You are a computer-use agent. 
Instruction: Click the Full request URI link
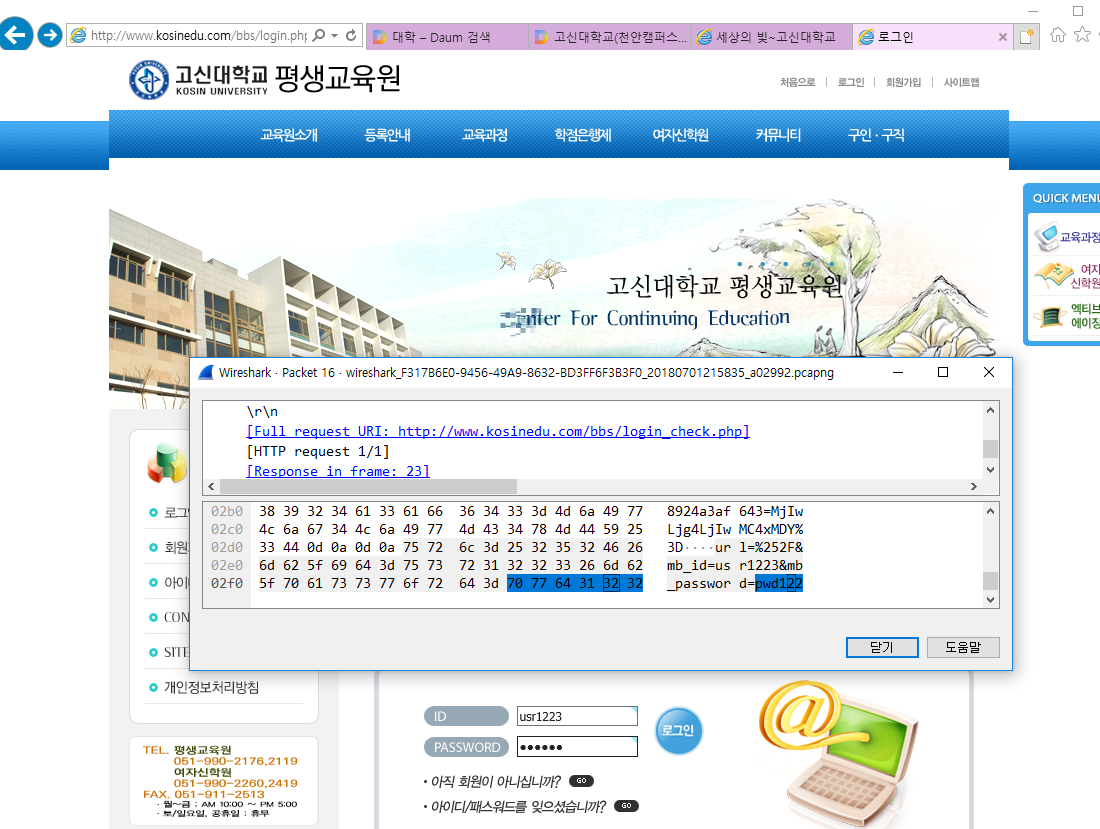tap(498, 431)
